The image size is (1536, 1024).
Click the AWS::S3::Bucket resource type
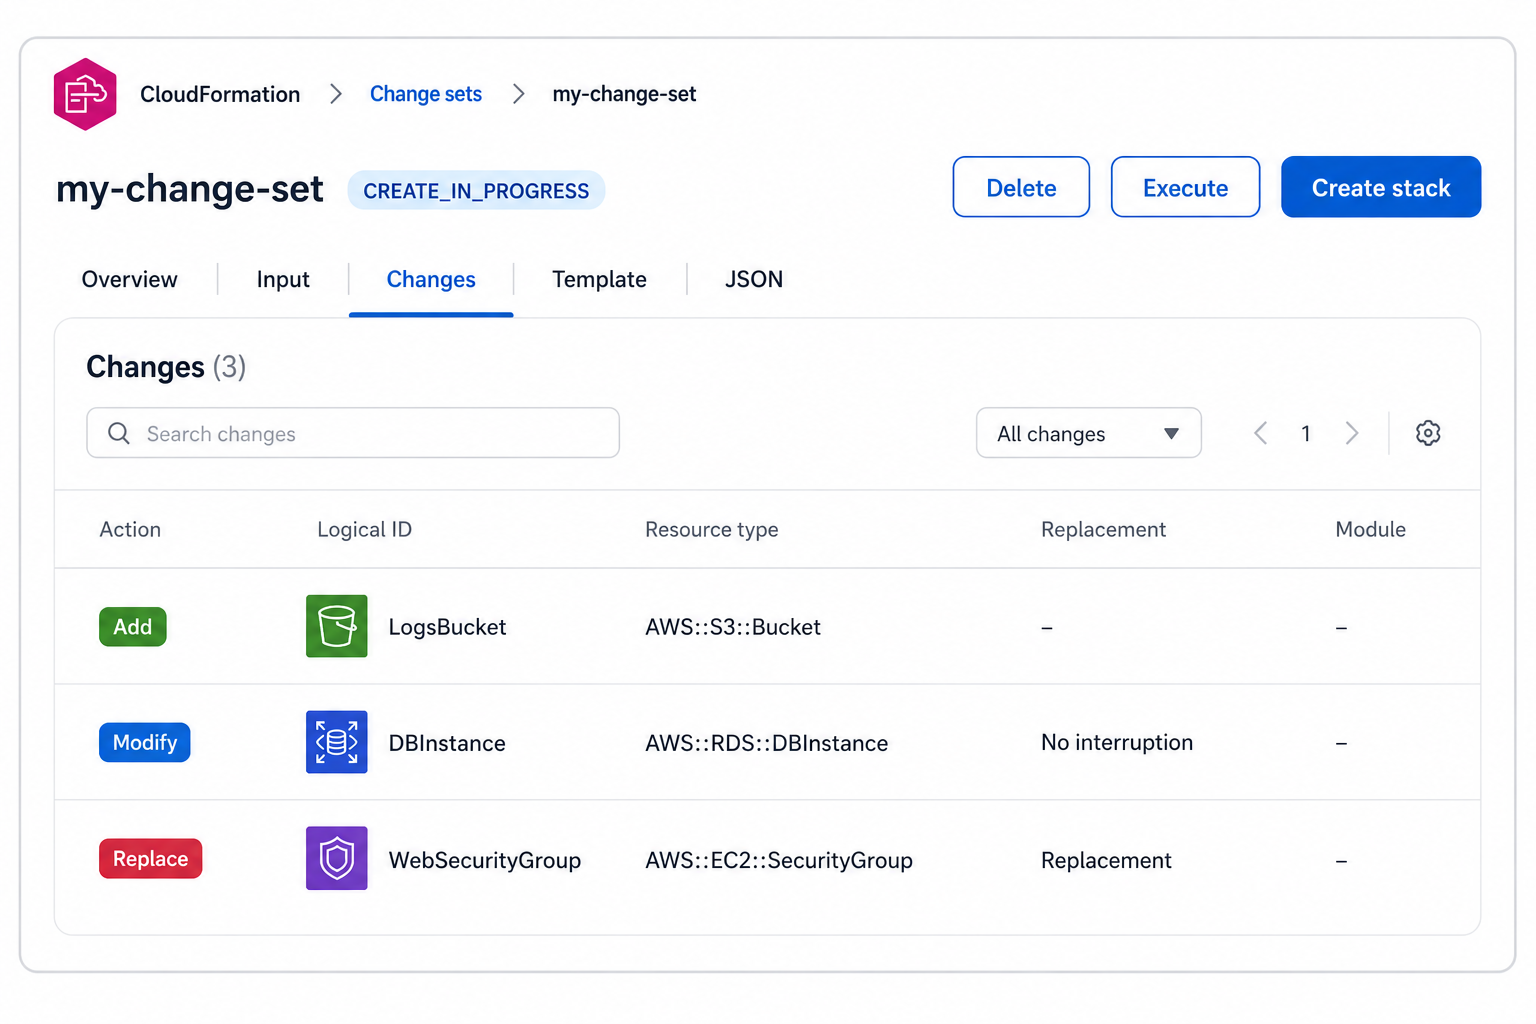tap(733, 627)
